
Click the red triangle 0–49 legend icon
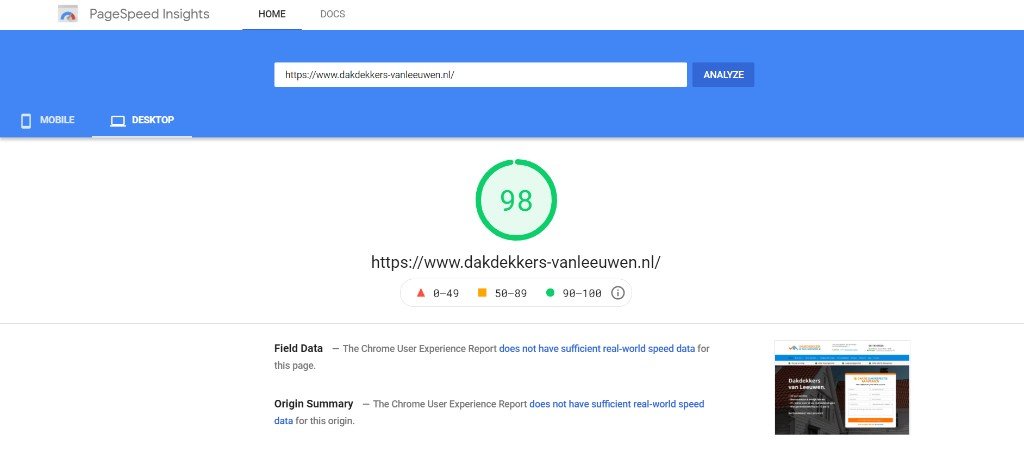tap(421, 293)
